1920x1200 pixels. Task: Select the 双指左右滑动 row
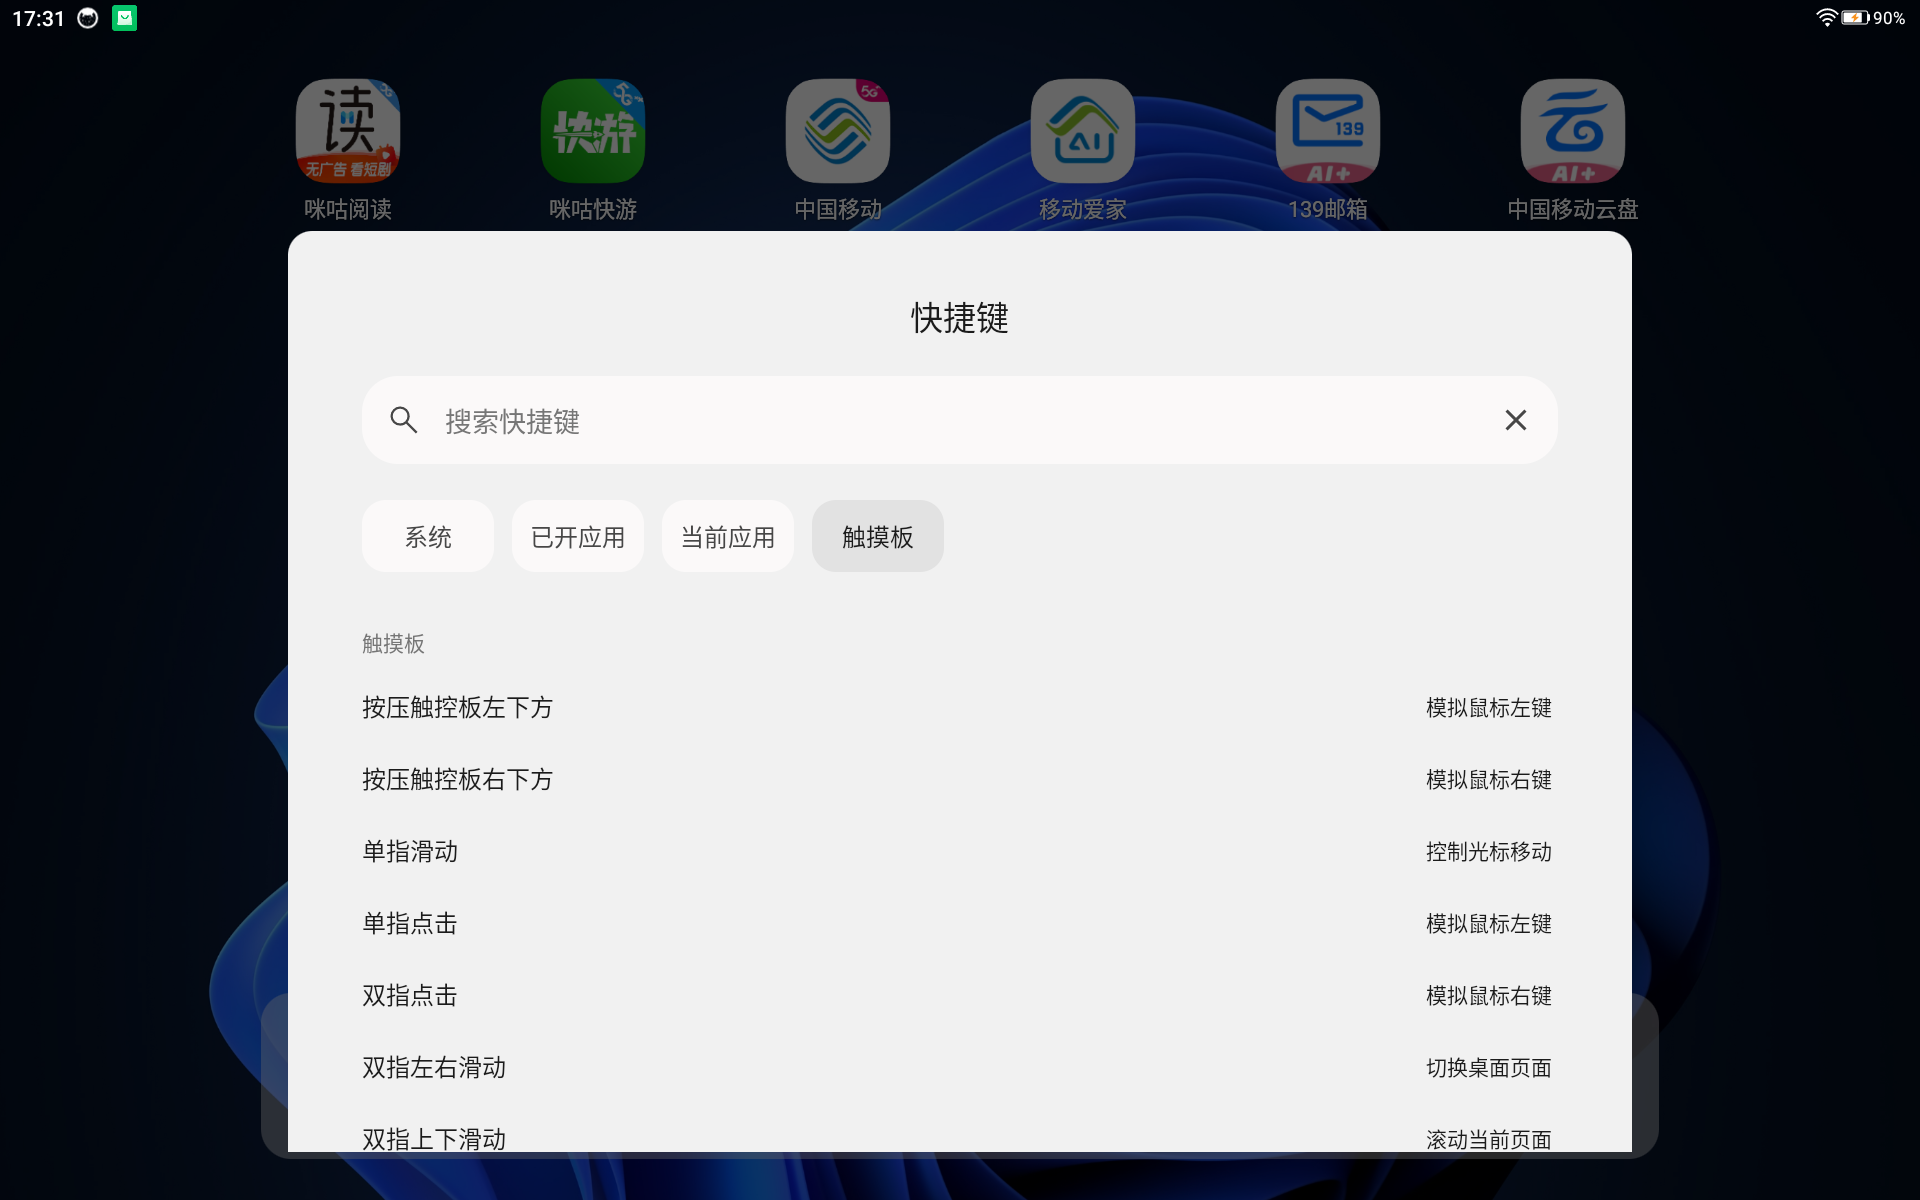(x=958, y=1068)
